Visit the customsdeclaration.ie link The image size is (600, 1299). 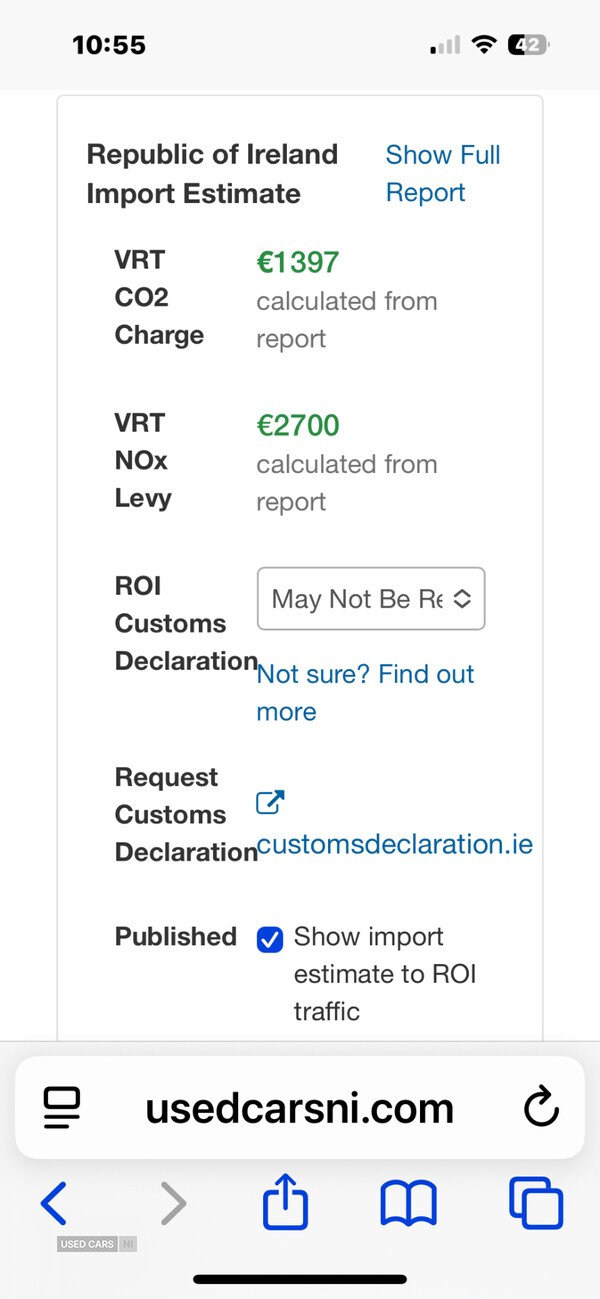pyautogui.click(x=395, y=844)
